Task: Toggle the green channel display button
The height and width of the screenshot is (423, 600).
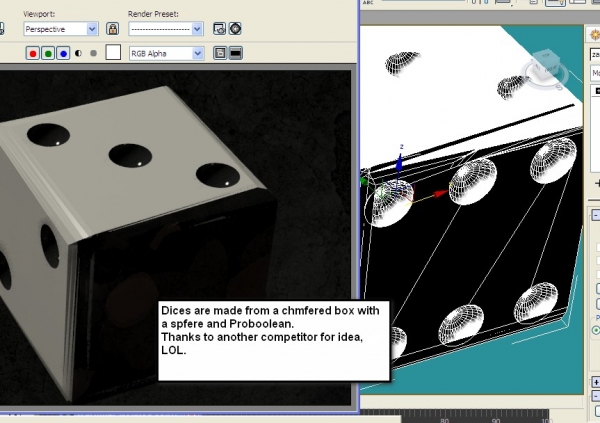Action: [x=48, y=54]
